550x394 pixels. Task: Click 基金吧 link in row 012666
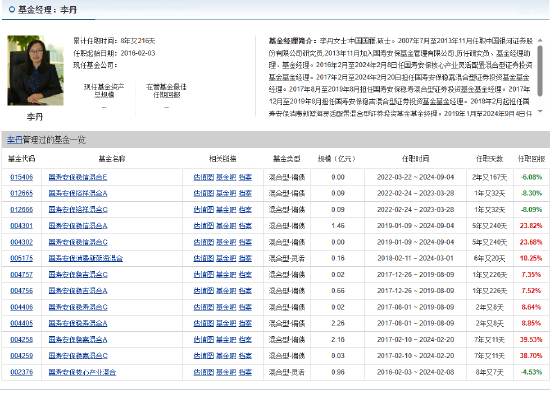pyautogui.click(x=226, y=210)
